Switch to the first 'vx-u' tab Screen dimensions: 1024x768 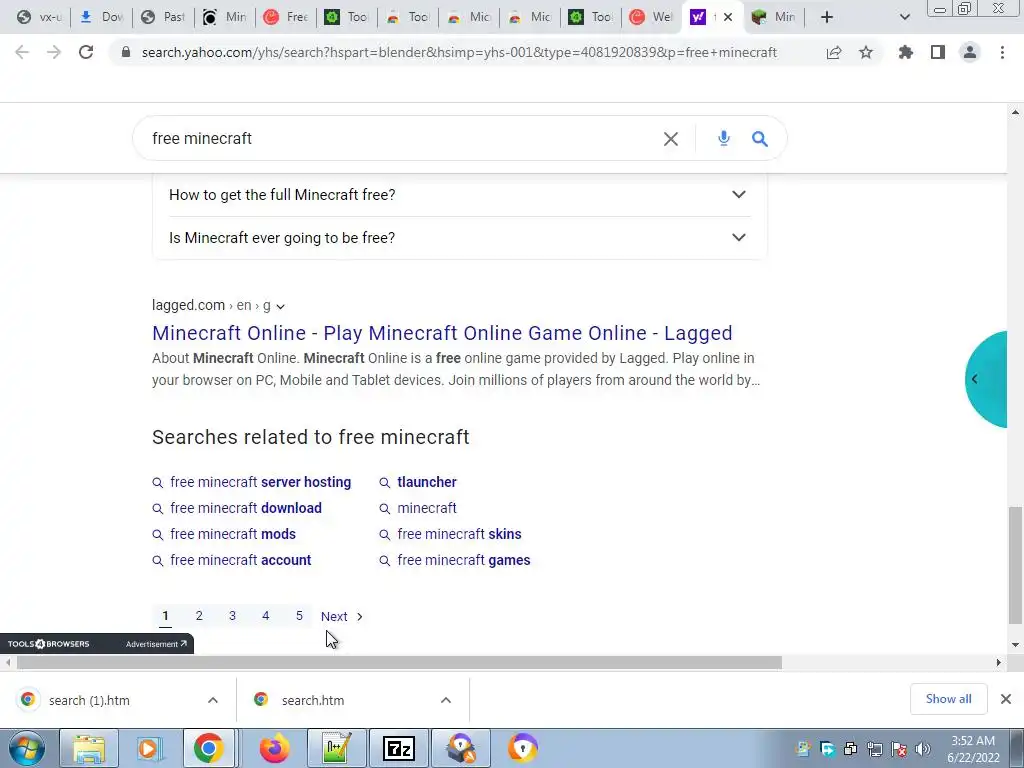[x=39, y=17]
